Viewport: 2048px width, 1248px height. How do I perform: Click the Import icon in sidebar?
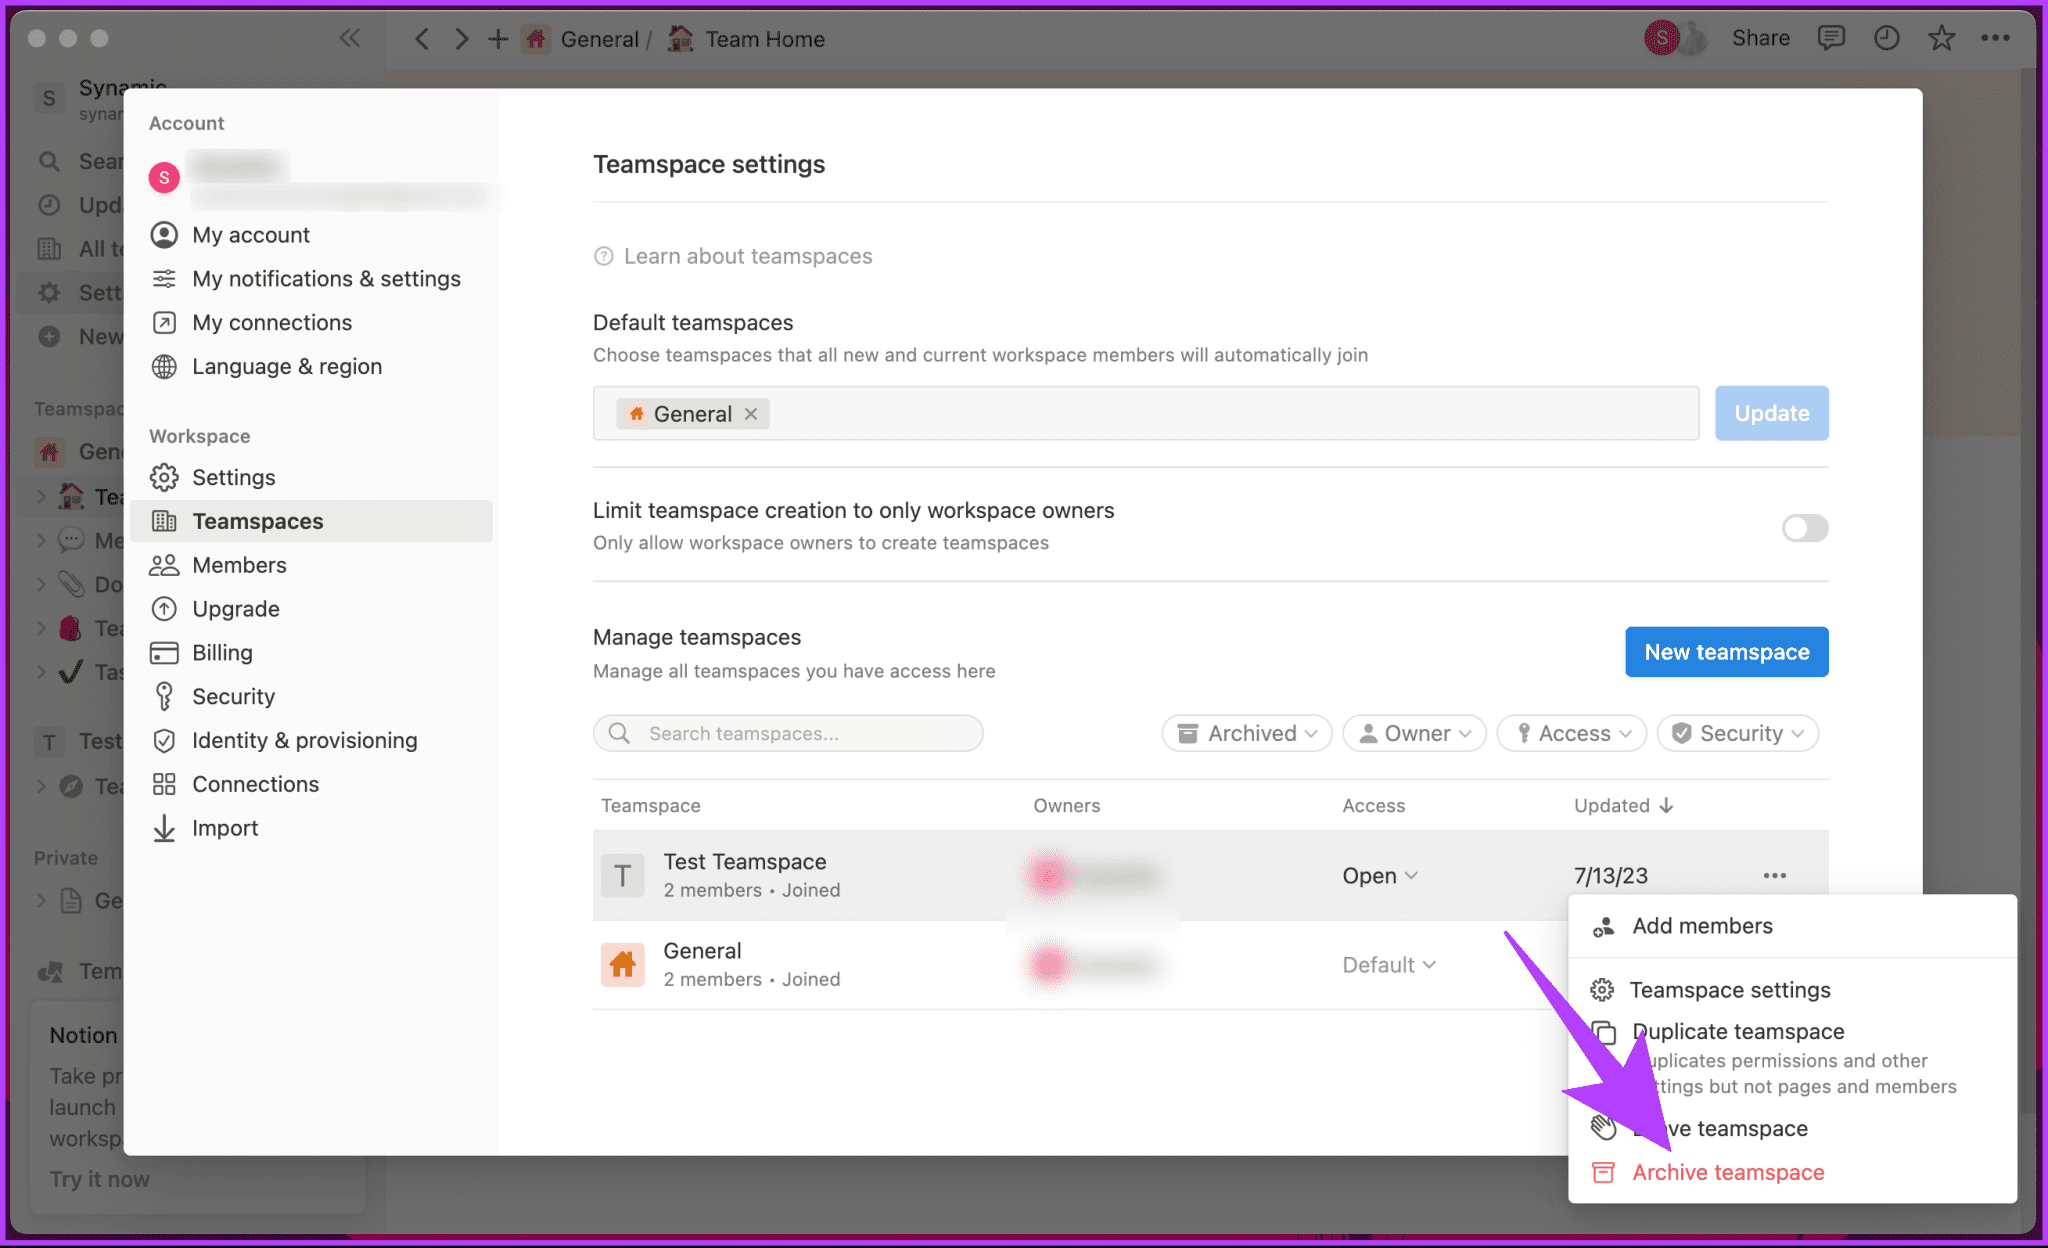pyautogui.click(x=165, y=827)
